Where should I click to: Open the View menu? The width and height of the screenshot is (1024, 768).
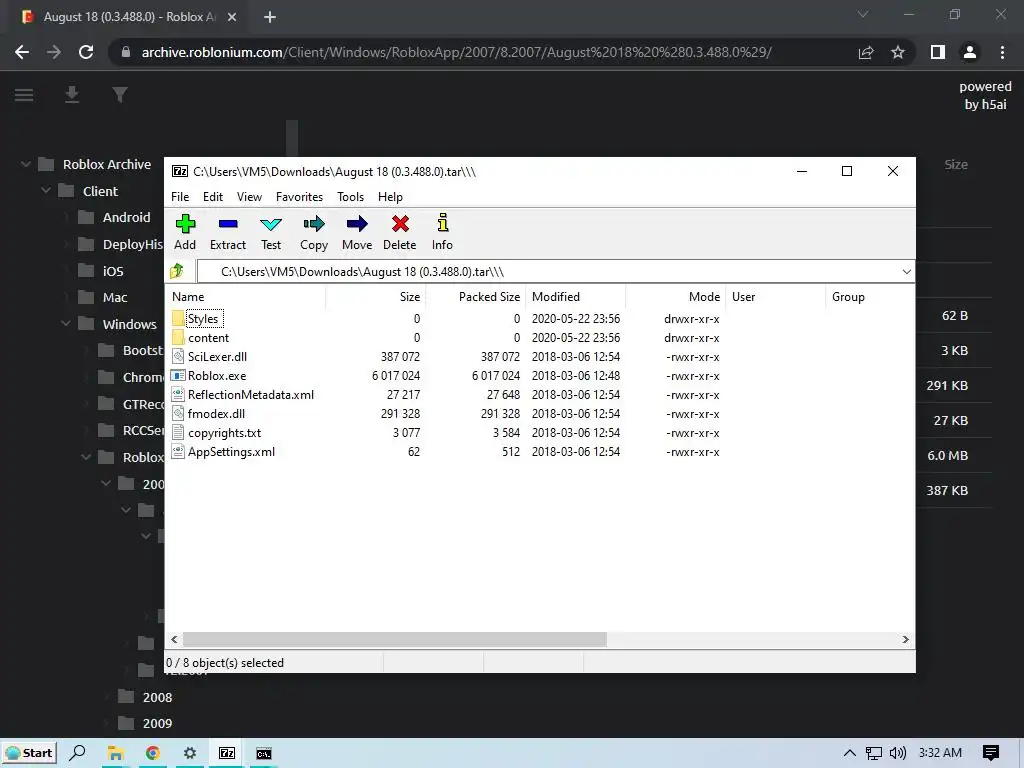pos(249,197)
